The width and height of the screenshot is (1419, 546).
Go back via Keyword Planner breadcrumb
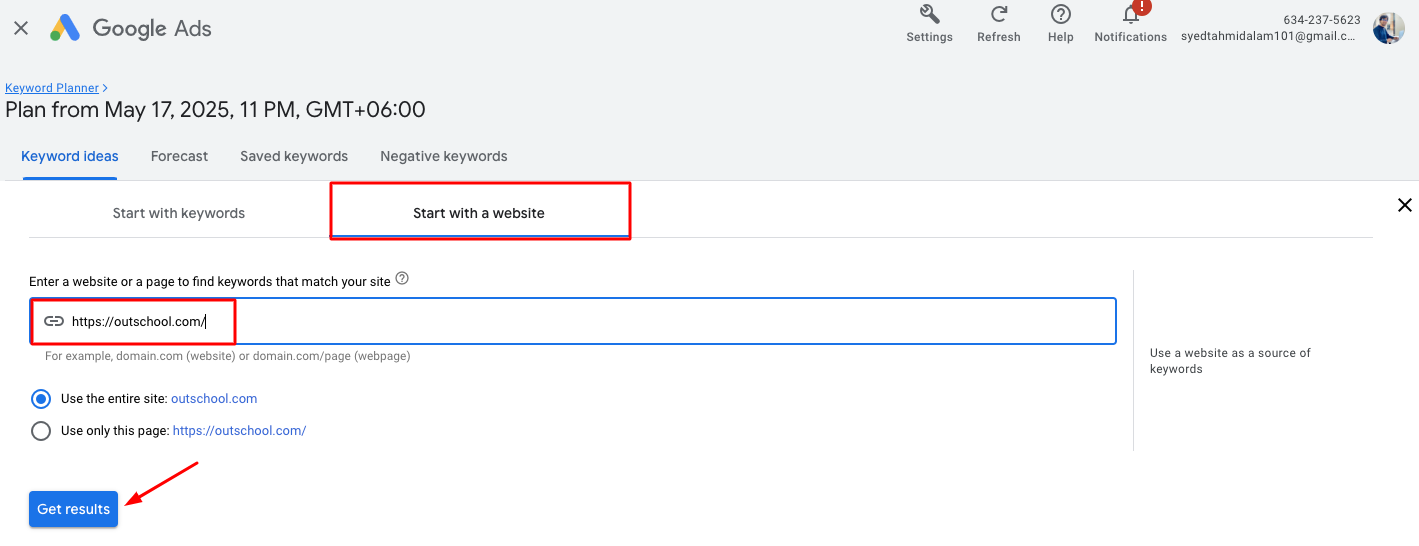click(52, 88)
